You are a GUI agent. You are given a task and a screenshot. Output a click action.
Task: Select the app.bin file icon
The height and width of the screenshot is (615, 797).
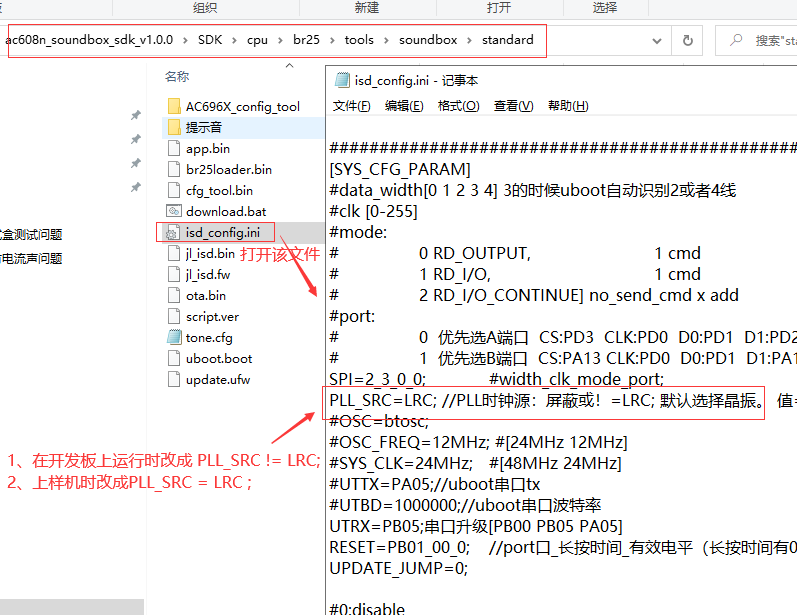pos(174,148)
